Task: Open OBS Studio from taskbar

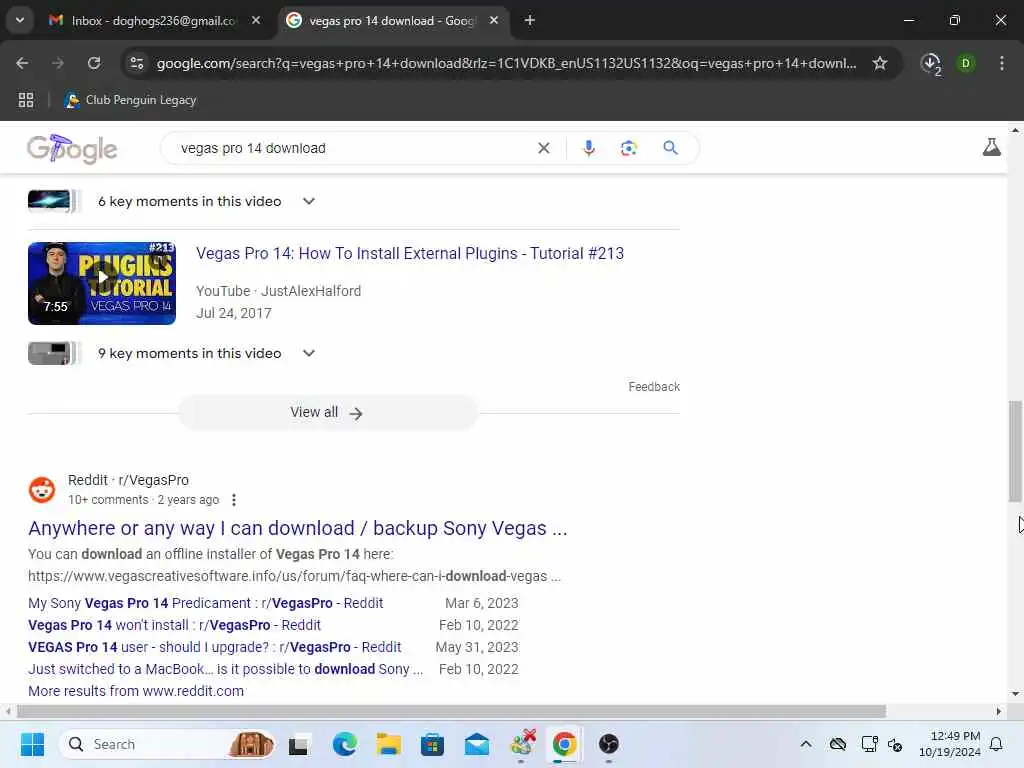Action: (609, 744)
